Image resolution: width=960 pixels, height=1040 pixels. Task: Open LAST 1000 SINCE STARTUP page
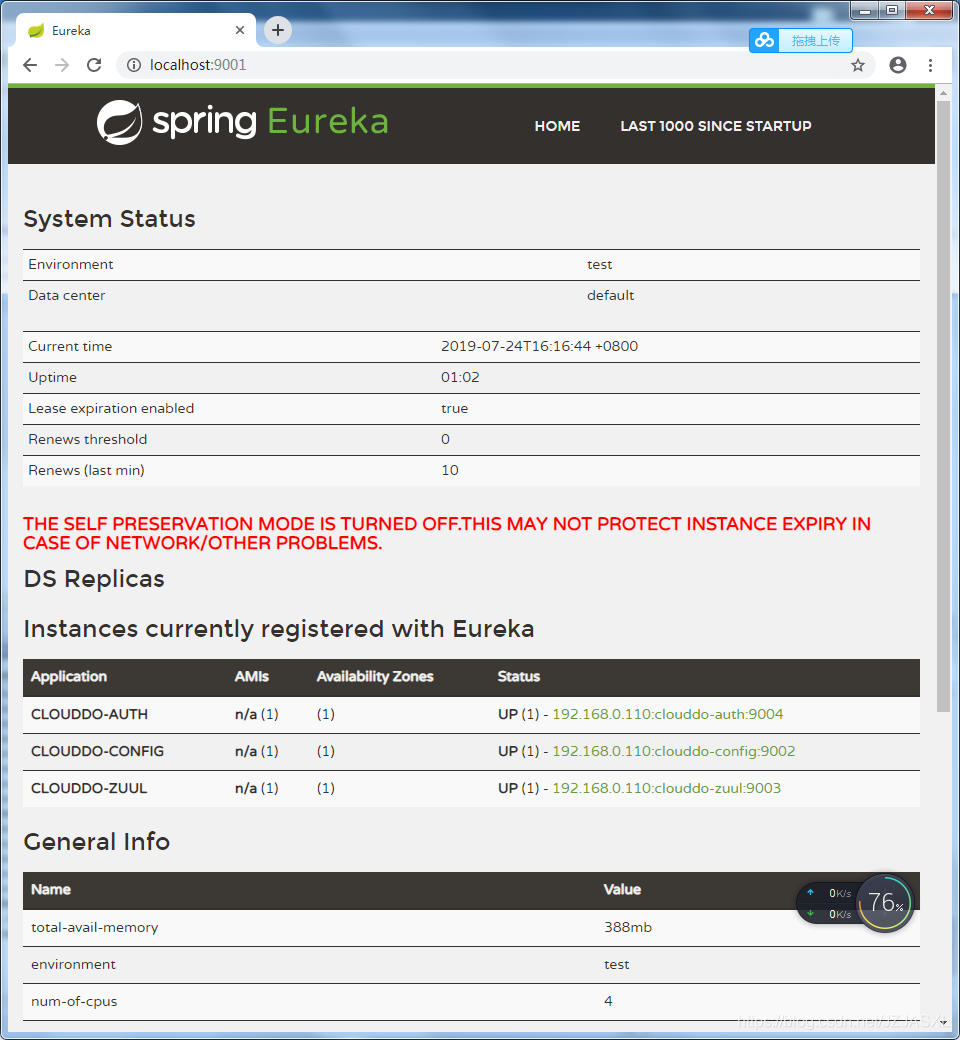coord(716,126)
